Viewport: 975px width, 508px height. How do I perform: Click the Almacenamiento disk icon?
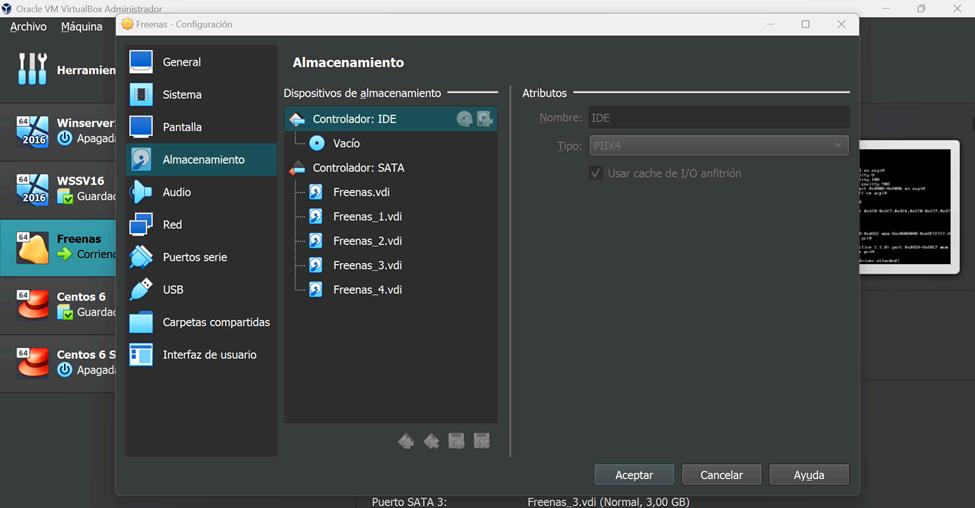pos(141,159)
